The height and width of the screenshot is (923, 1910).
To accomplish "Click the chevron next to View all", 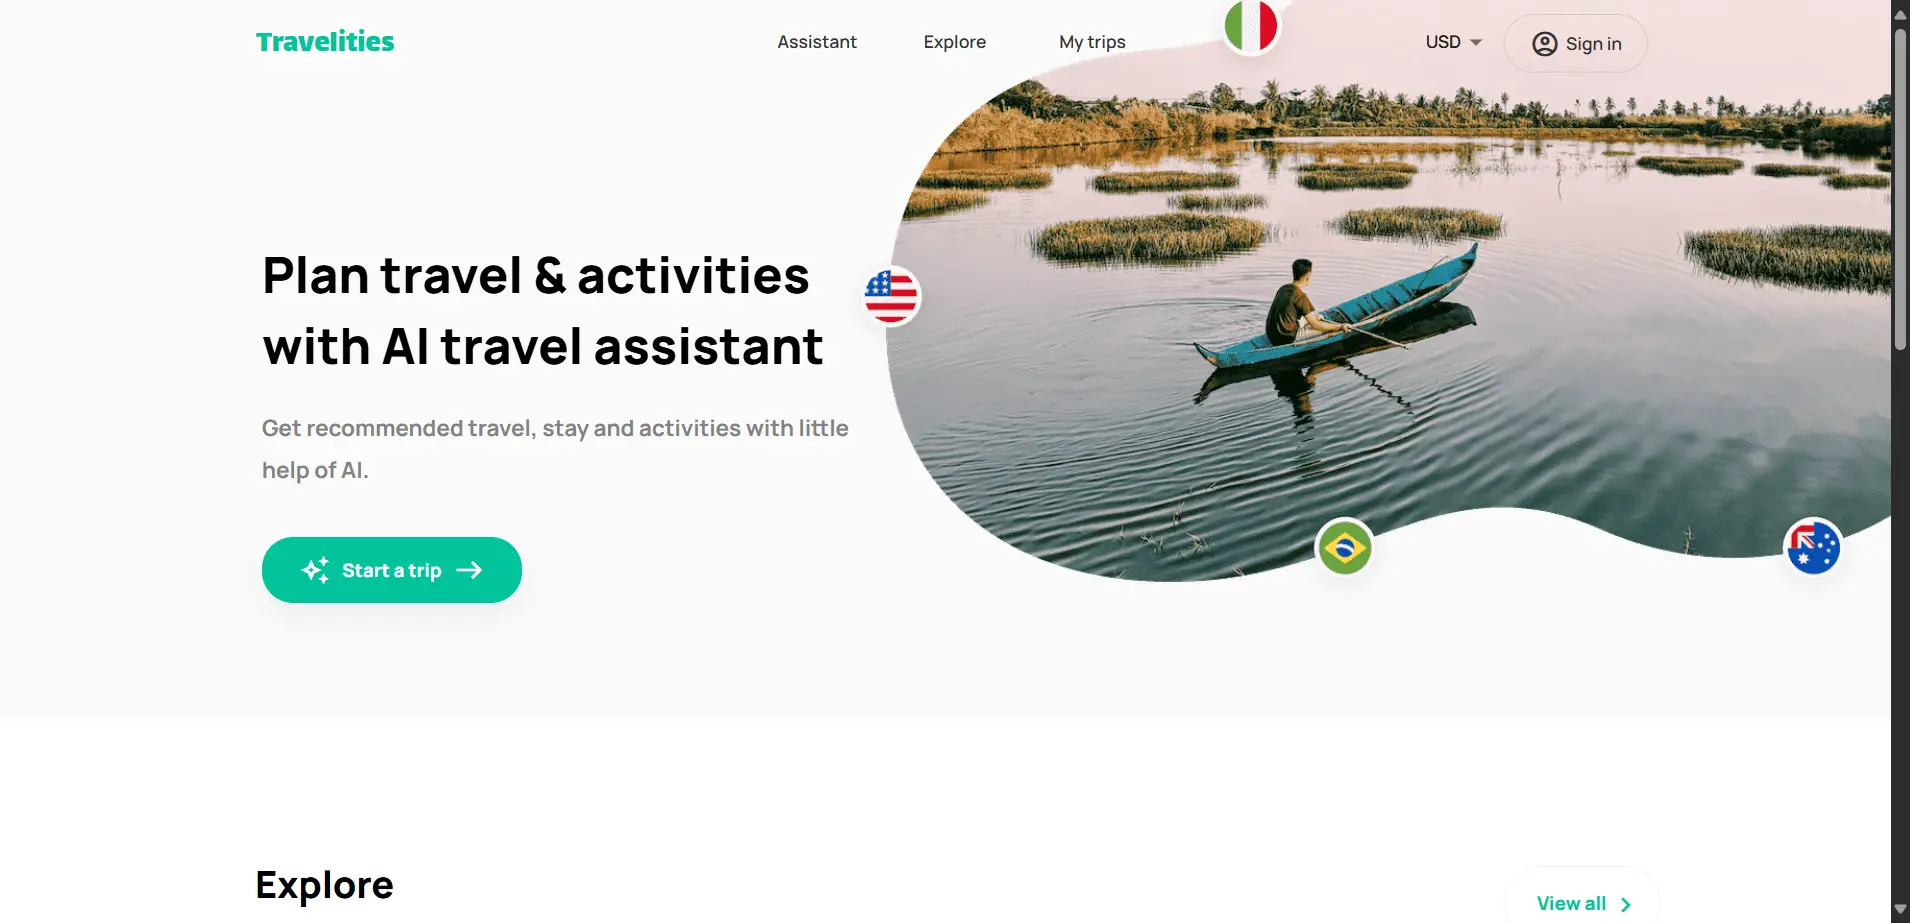I will pos(1626,904).
